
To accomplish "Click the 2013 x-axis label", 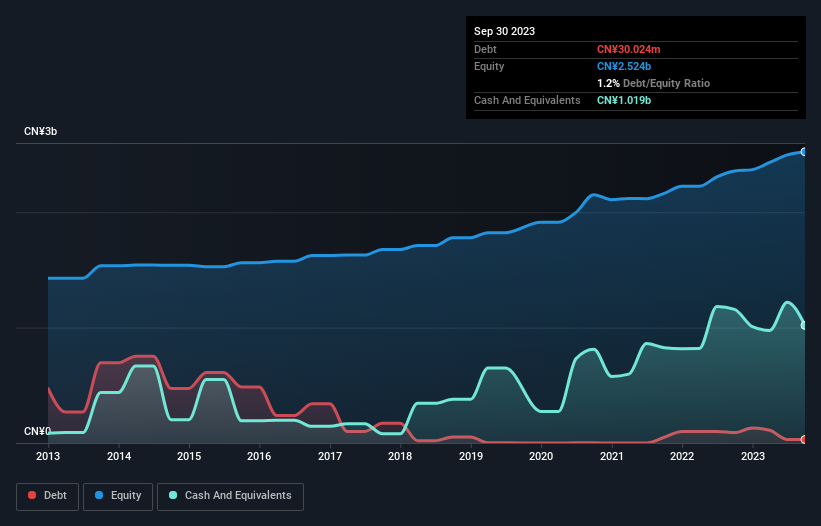I will 48,456.
